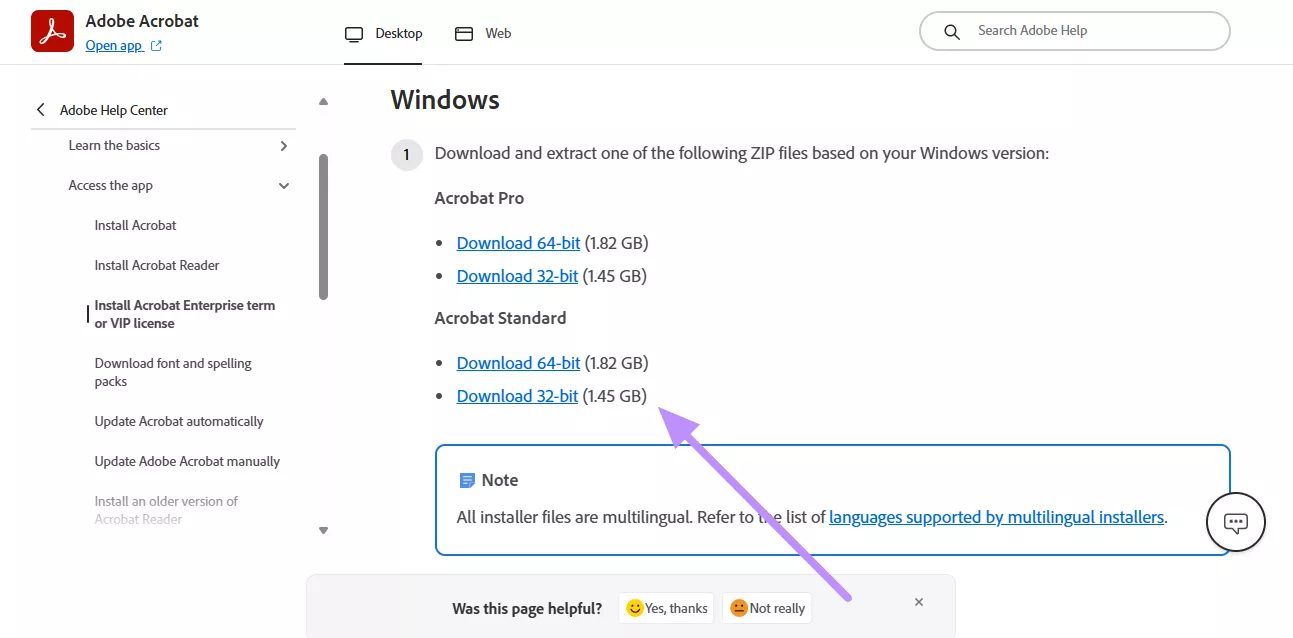Open the feedback chat bubble

click(x=1236, y=522)
